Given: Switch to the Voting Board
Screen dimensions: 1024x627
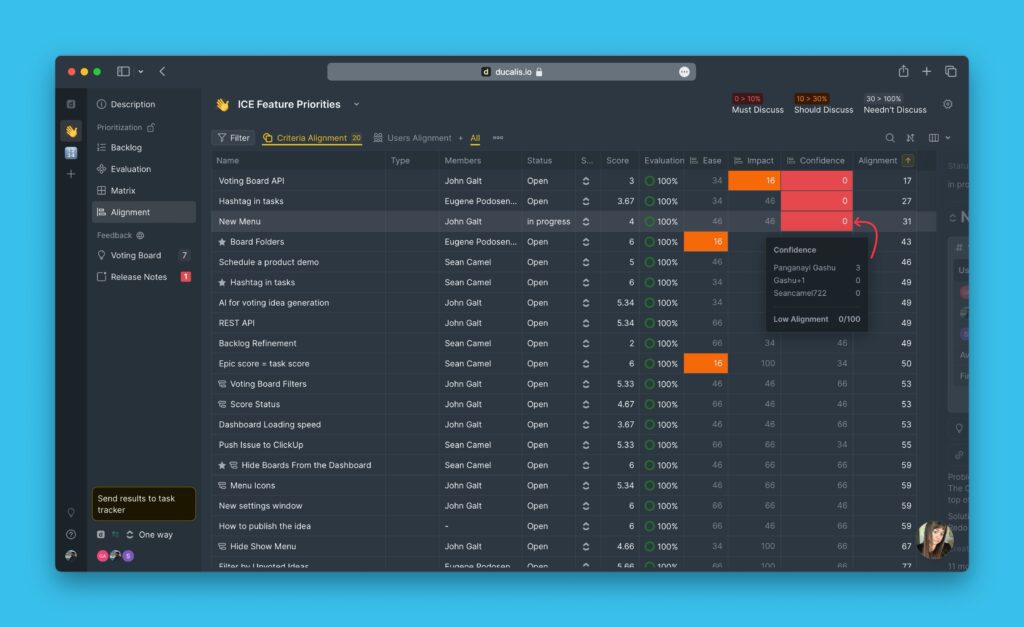Looking at the screenshot, I should (x=136, y=255).
